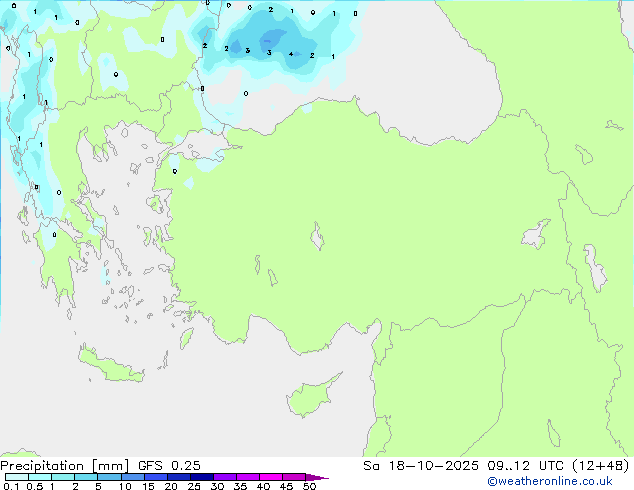Click the over-50 mm legend arrow tip
This screenshot has width=634, height=490.
pos(317,477)
